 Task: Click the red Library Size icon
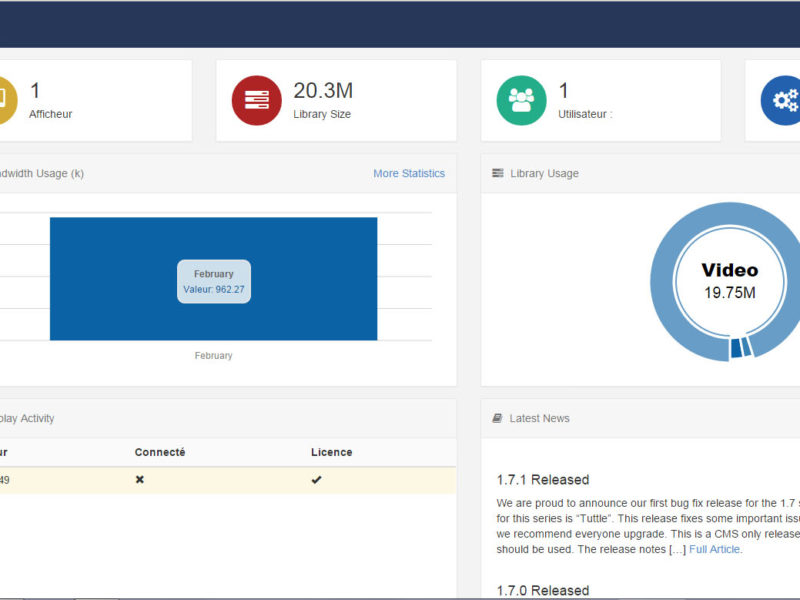pyautogui.click(x=257, y=101)
